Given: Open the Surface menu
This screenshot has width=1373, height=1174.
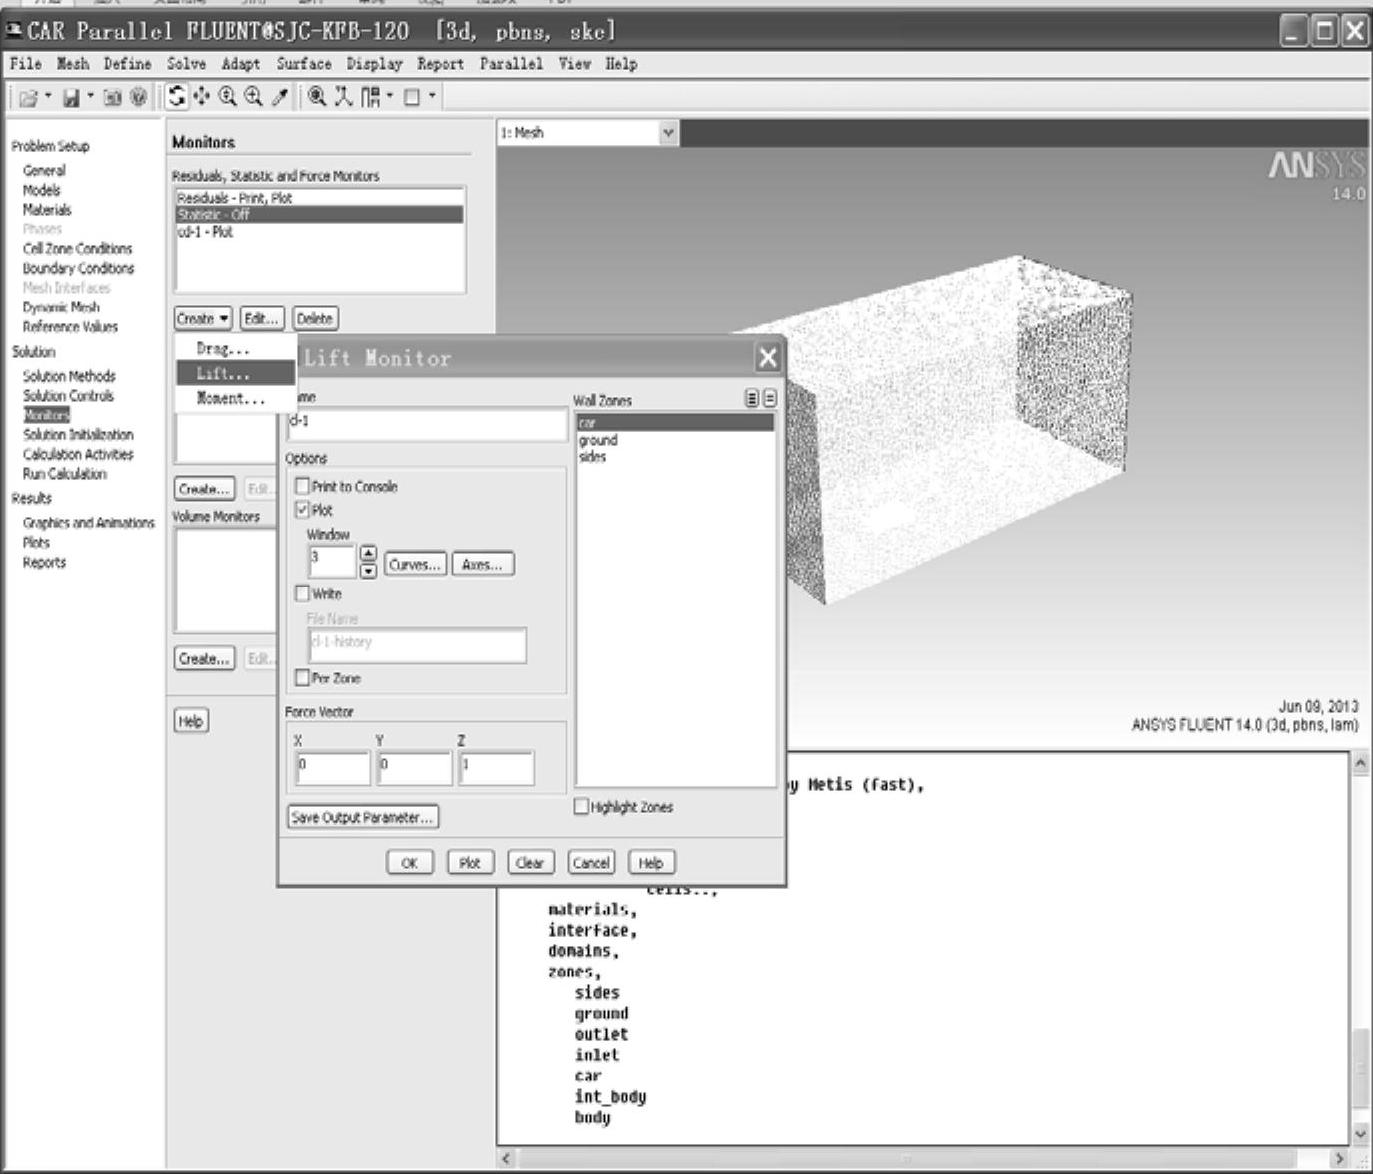Looking at the screenshot, I should [304, 64].
